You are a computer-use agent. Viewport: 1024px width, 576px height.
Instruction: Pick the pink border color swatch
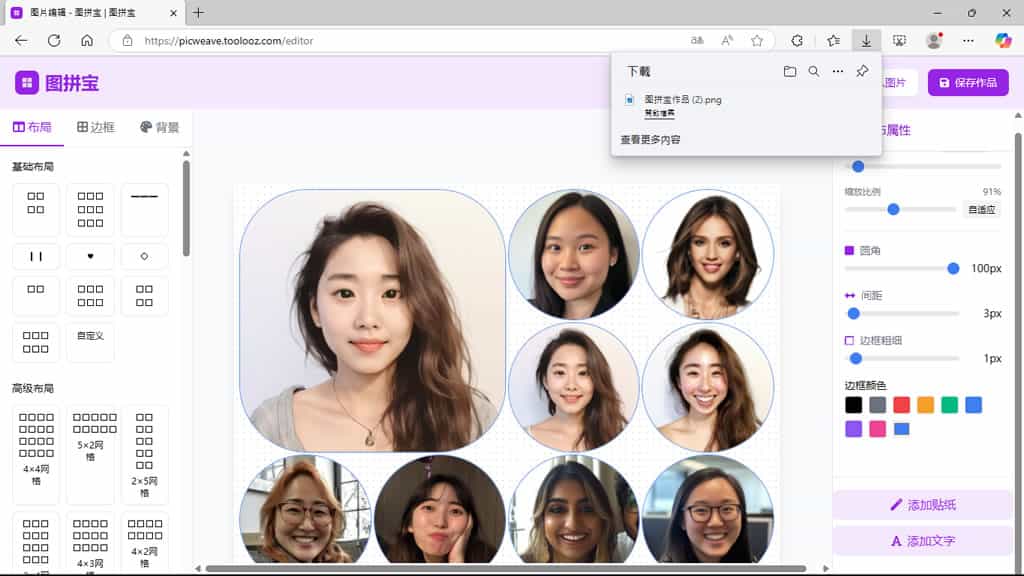[878, 429]
